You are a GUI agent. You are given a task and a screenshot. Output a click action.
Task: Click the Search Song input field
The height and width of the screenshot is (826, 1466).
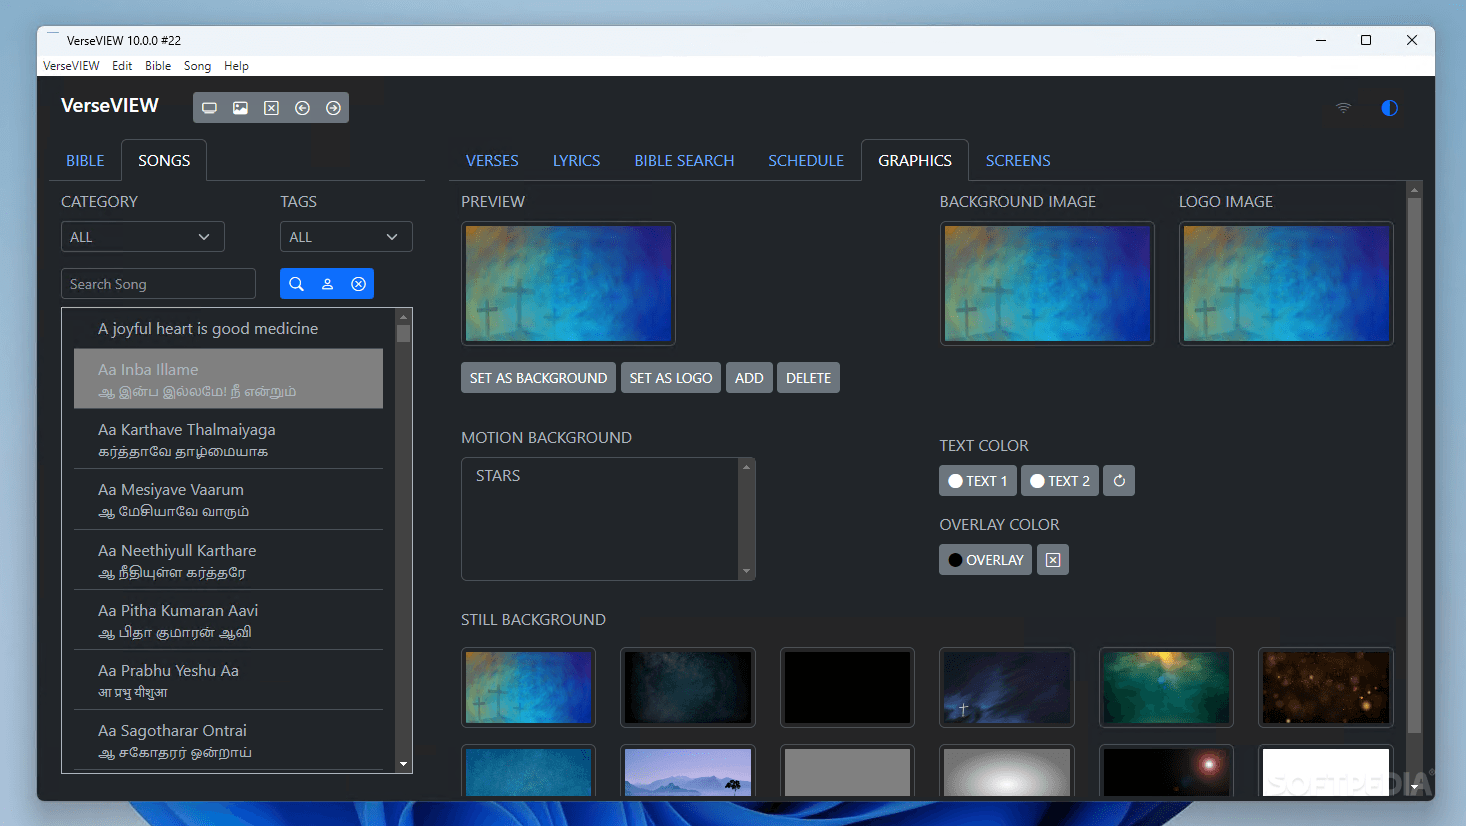coord(158,284)
